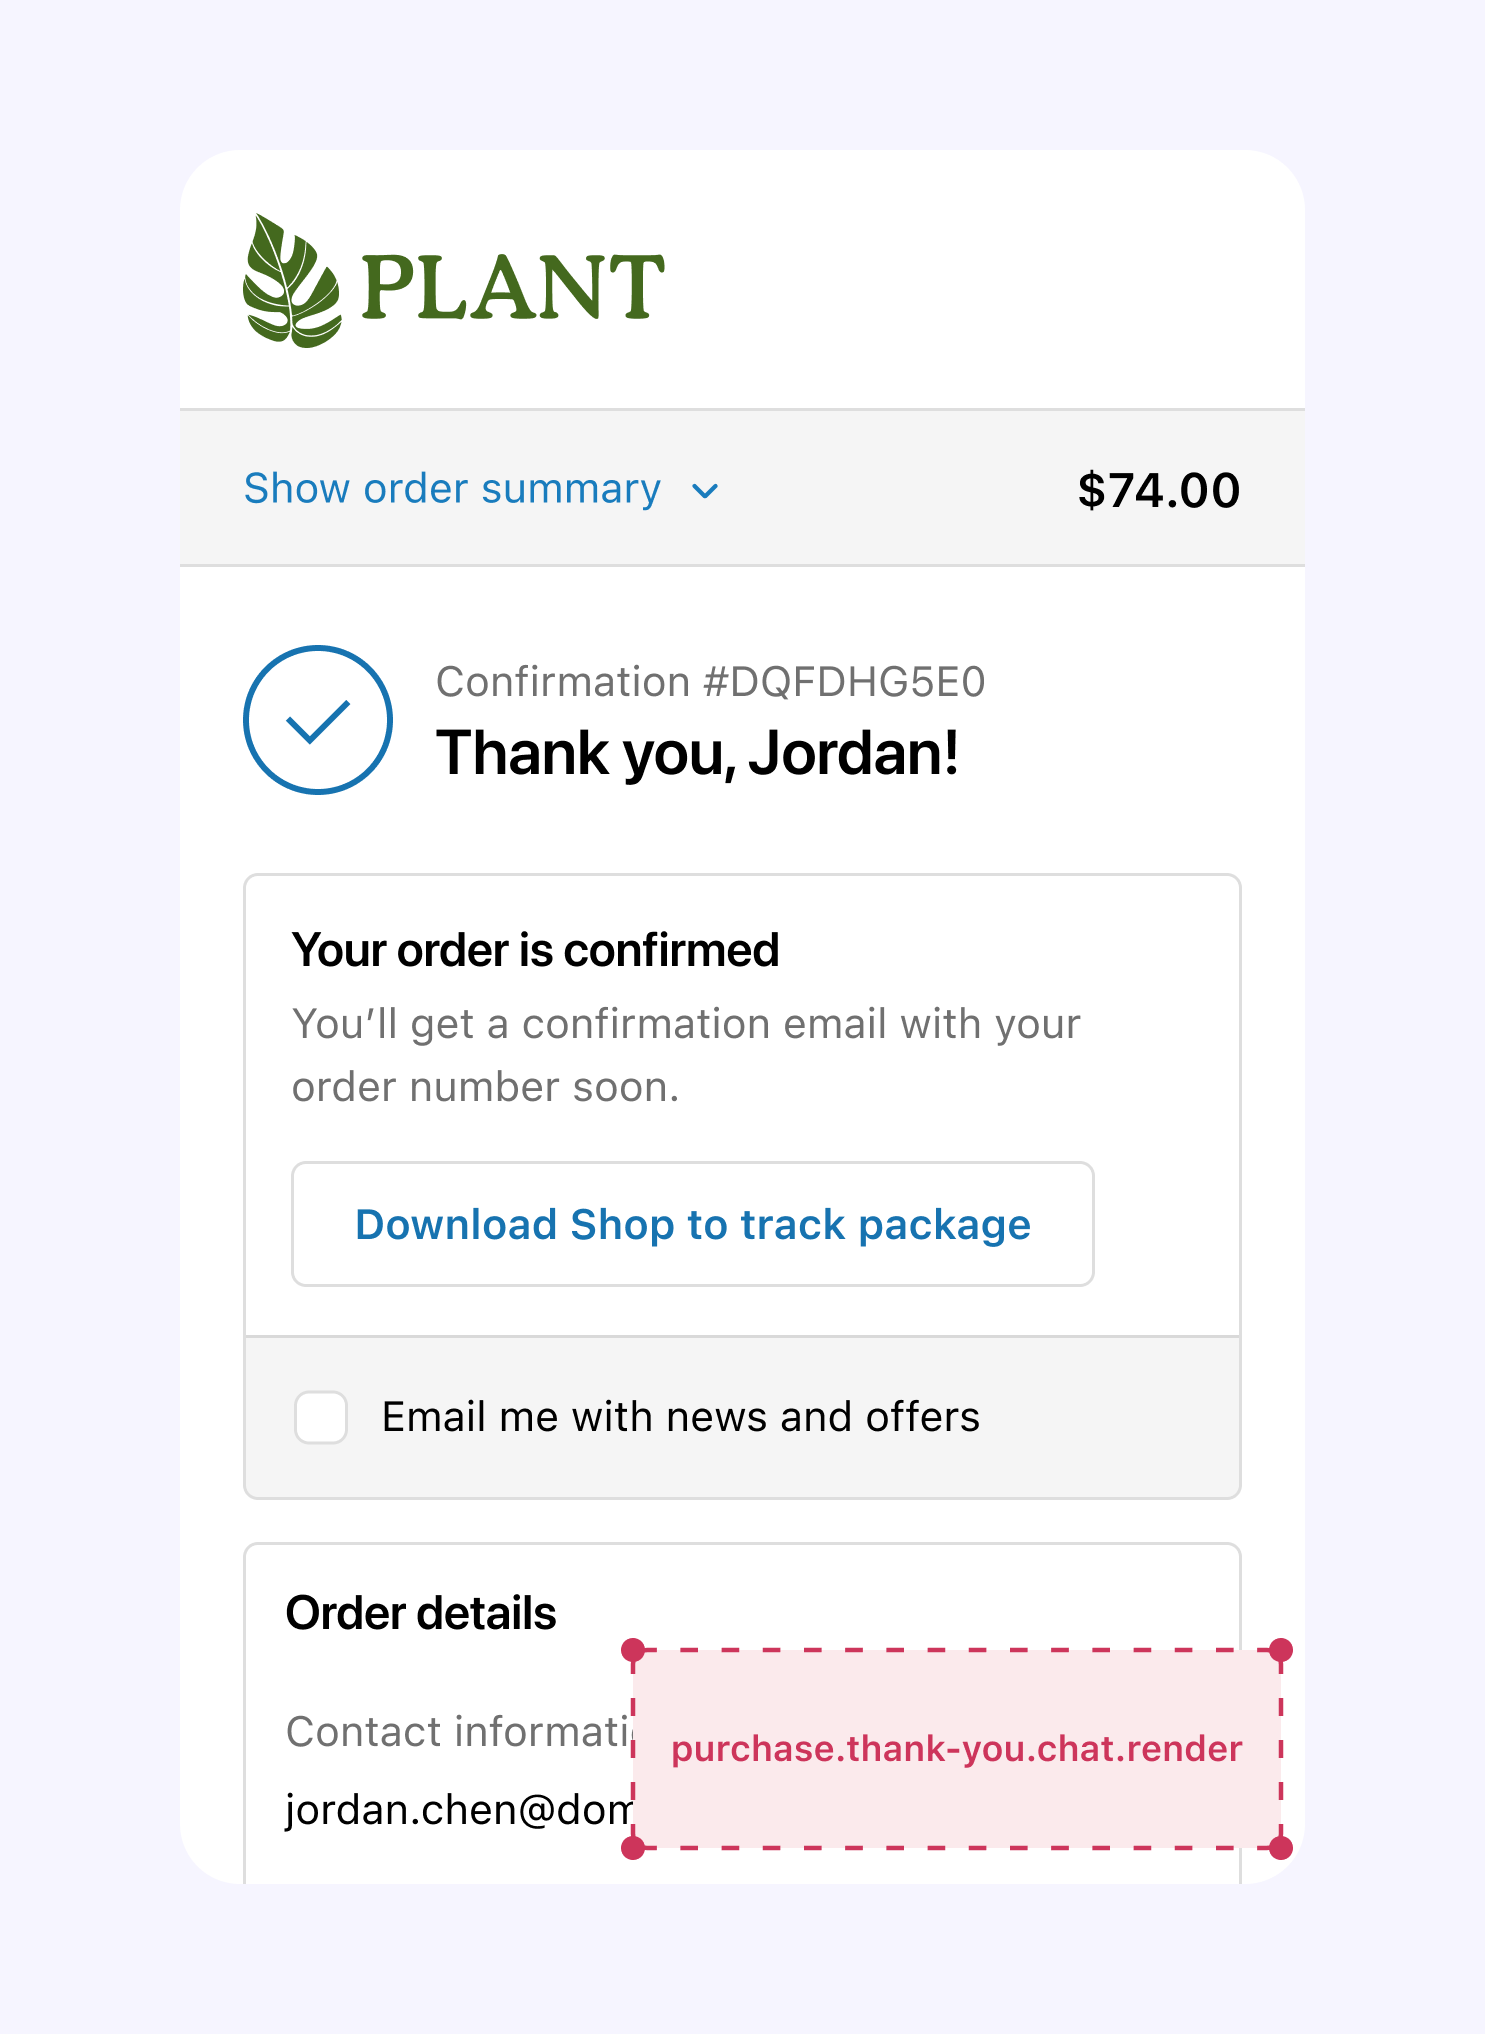Click top-left handle of chat render box
Image resolution: width=1485 pixels, height=2034 pixels.
tap(633, 1650)
